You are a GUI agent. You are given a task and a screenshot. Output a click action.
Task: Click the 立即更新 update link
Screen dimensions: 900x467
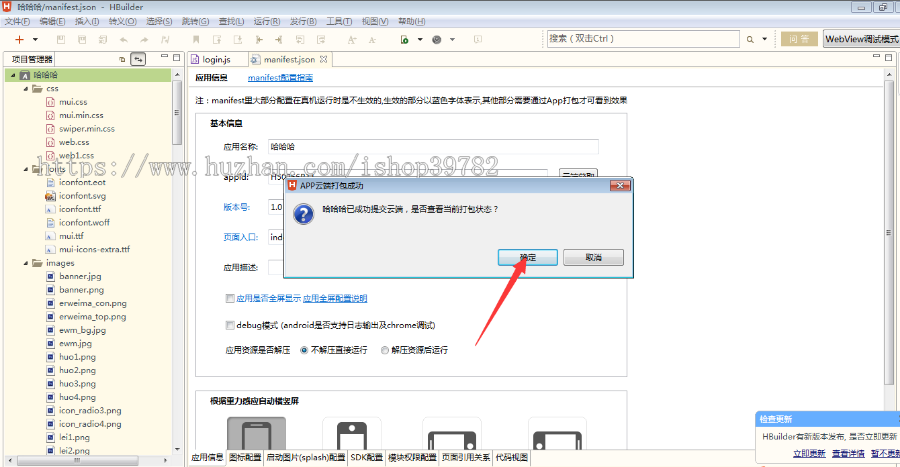(809, 453)
